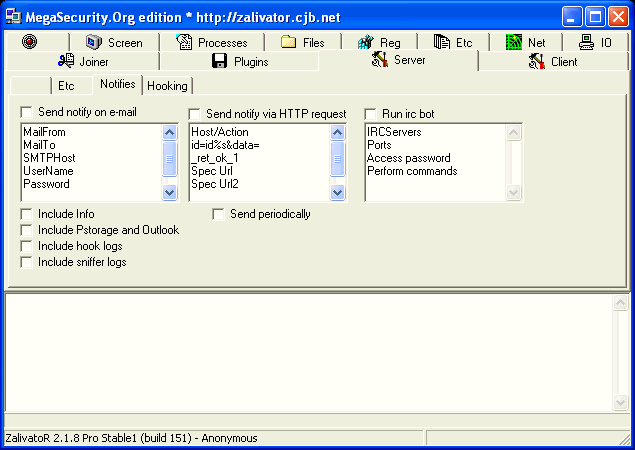The image size is (635, 450).
Task: Toggle the Run irc bot checkbox
Action: (x=371, y=113)
